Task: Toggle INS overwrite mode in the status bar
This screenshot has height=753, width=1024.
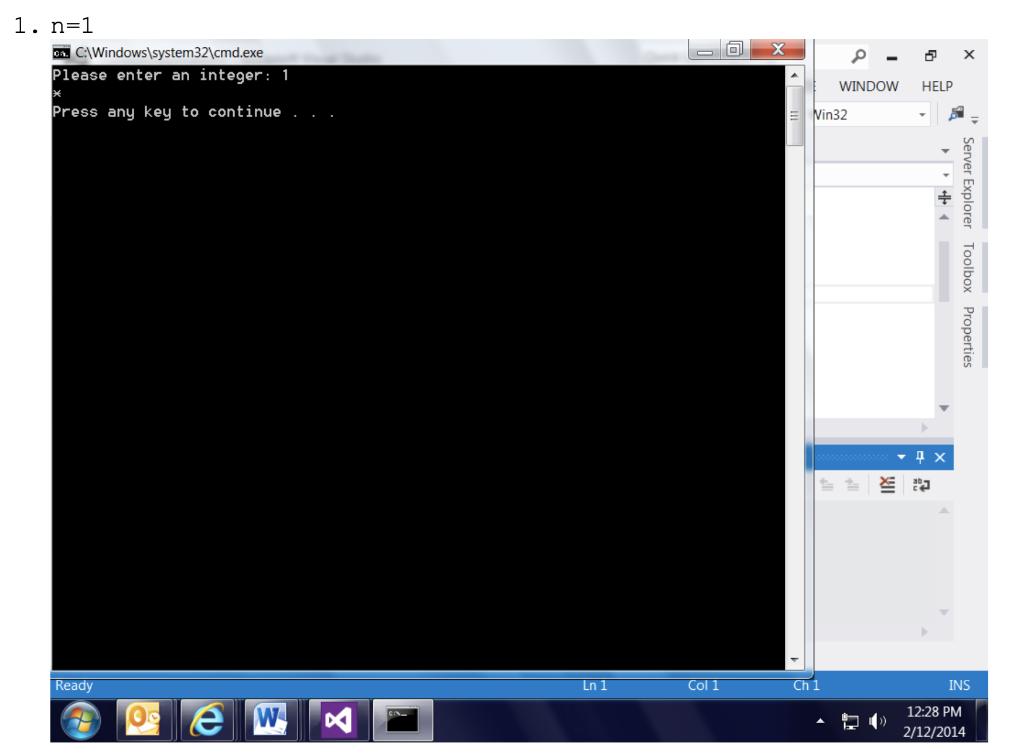Action: click(x=959, y=685)
